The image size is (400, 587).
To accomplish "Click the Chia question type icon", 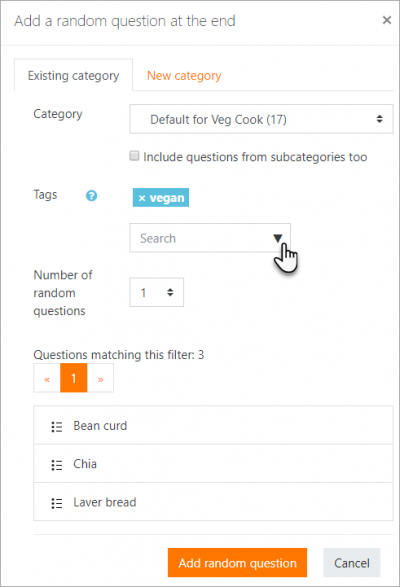I will (x=57, y=465).
